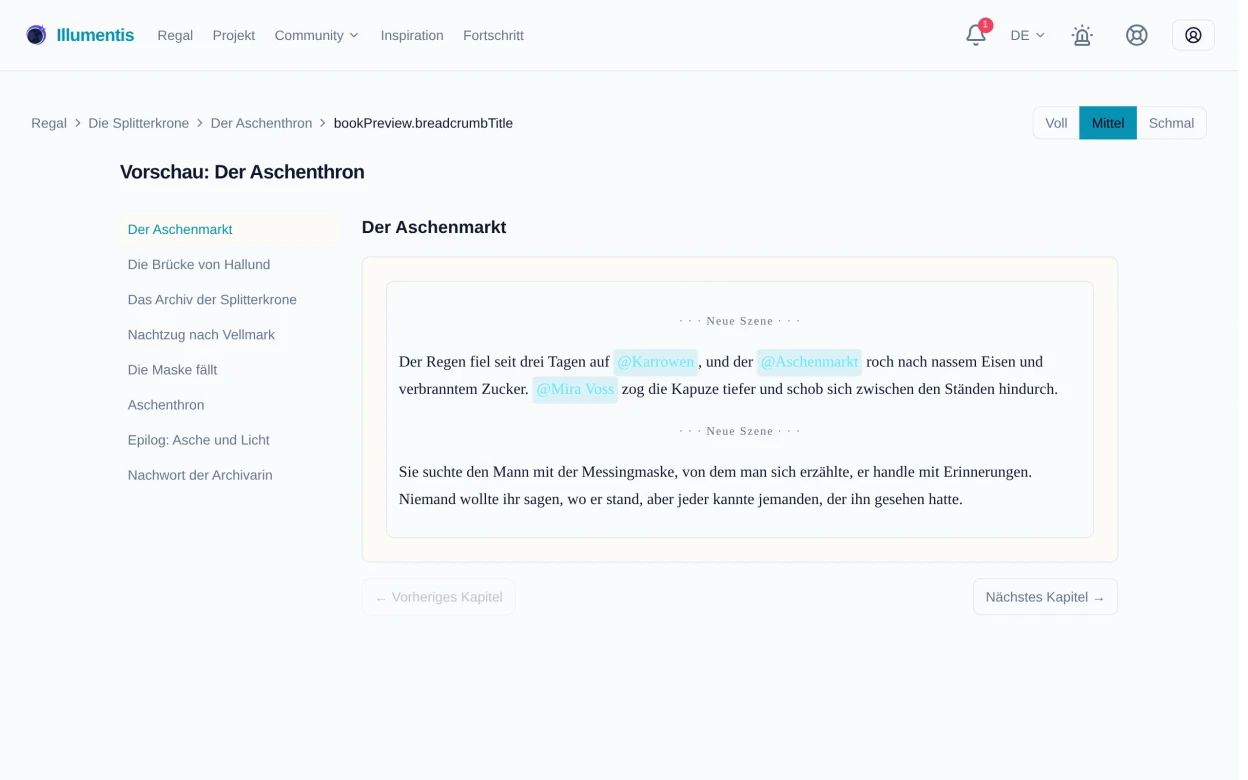
Task: Open the user profile icon
Action: 1193,35
